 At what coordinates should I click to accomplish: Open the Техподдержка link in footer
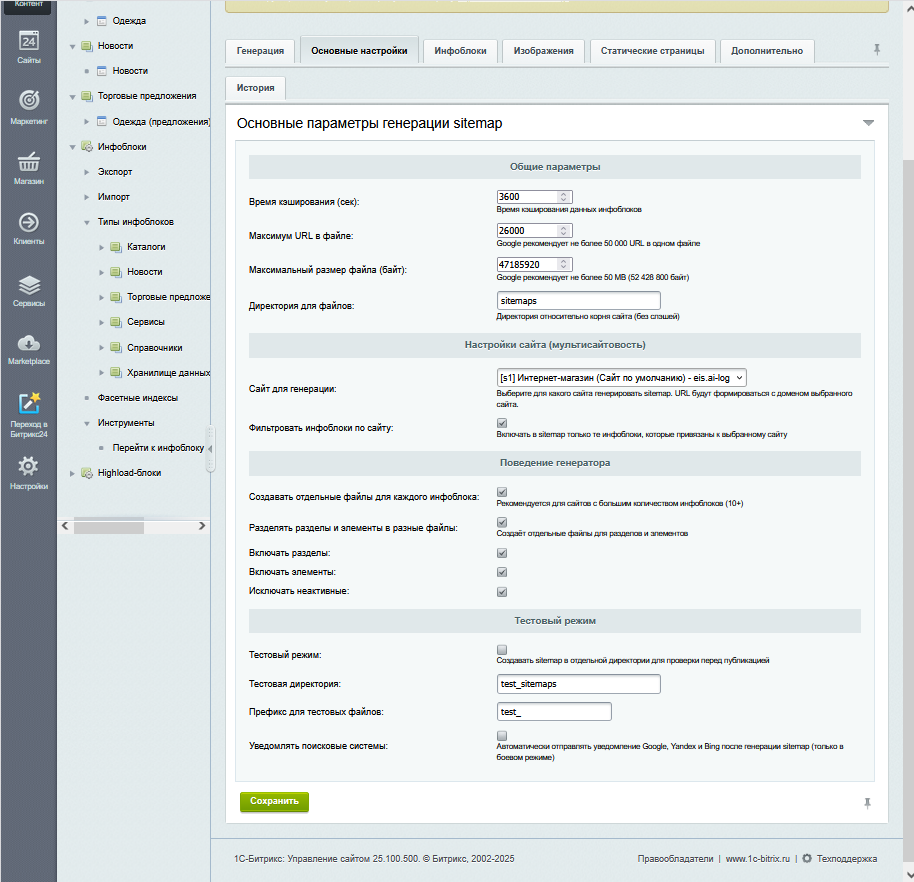tap(846, 858)
